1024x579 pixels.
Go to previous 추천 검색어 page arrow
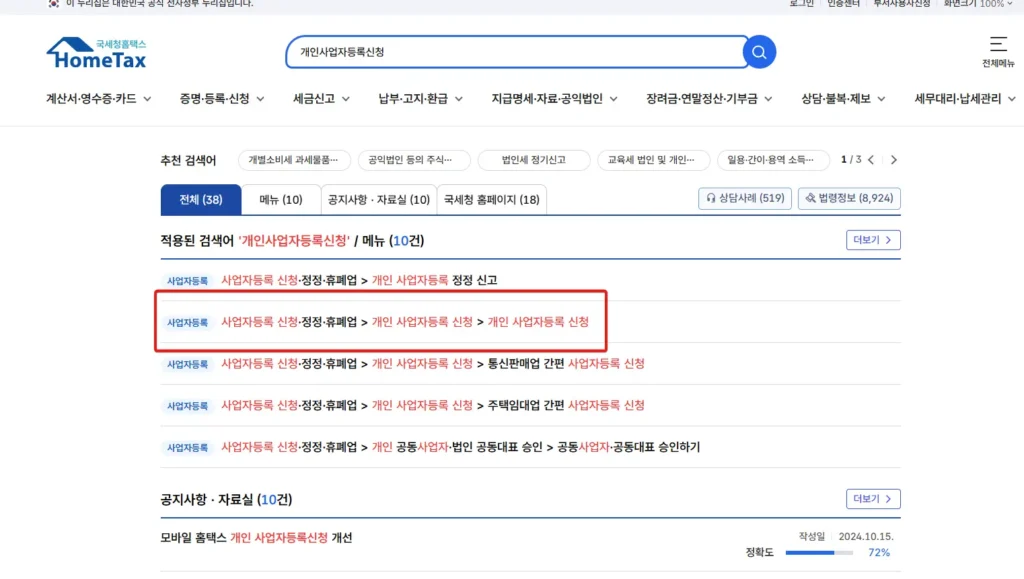coord(871,160)
